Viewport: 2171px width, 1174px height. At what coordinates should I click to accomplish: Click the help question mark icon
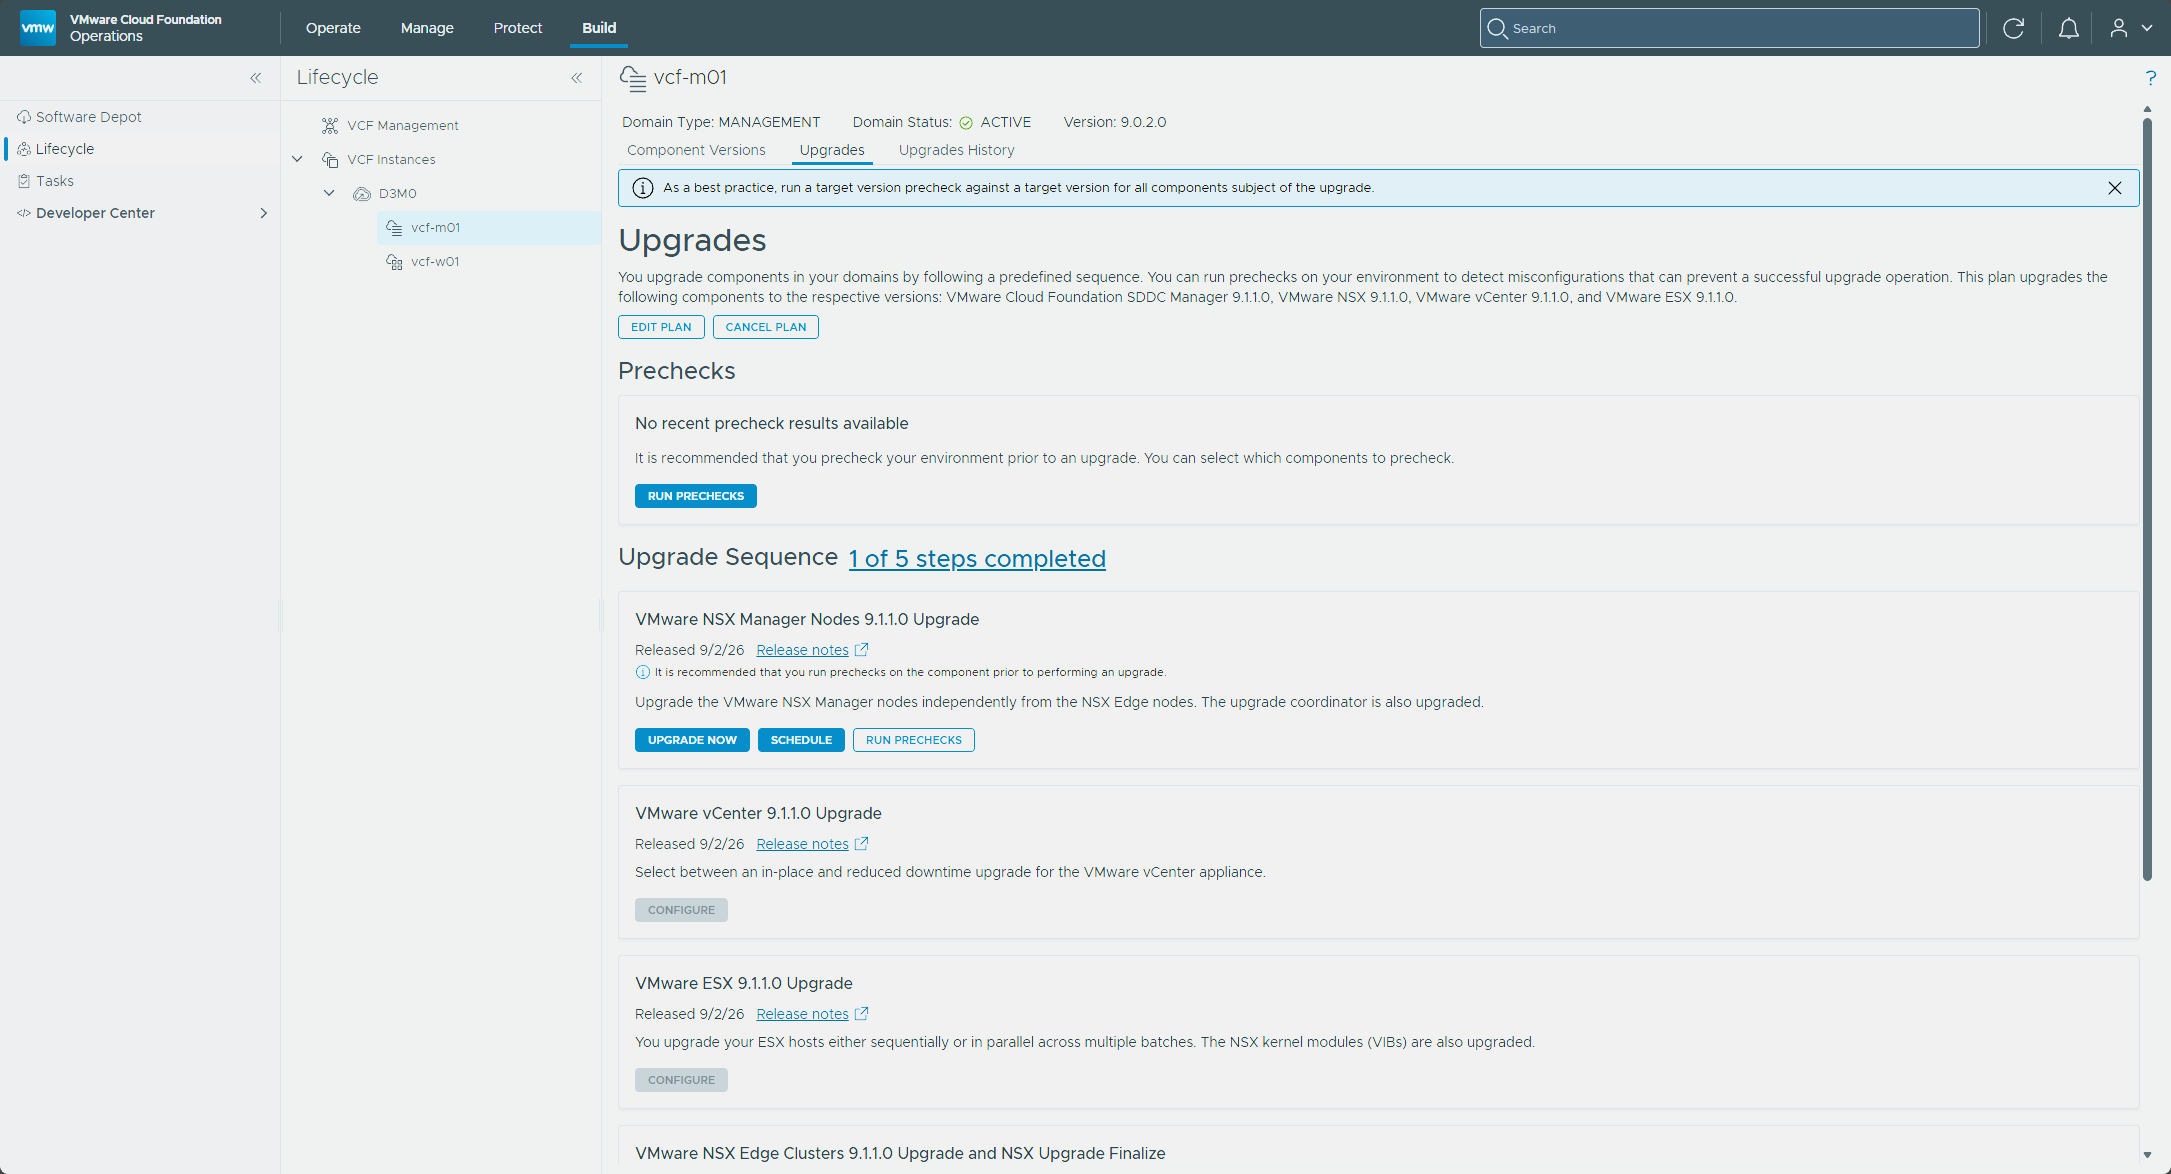[x=2150, y=78]
